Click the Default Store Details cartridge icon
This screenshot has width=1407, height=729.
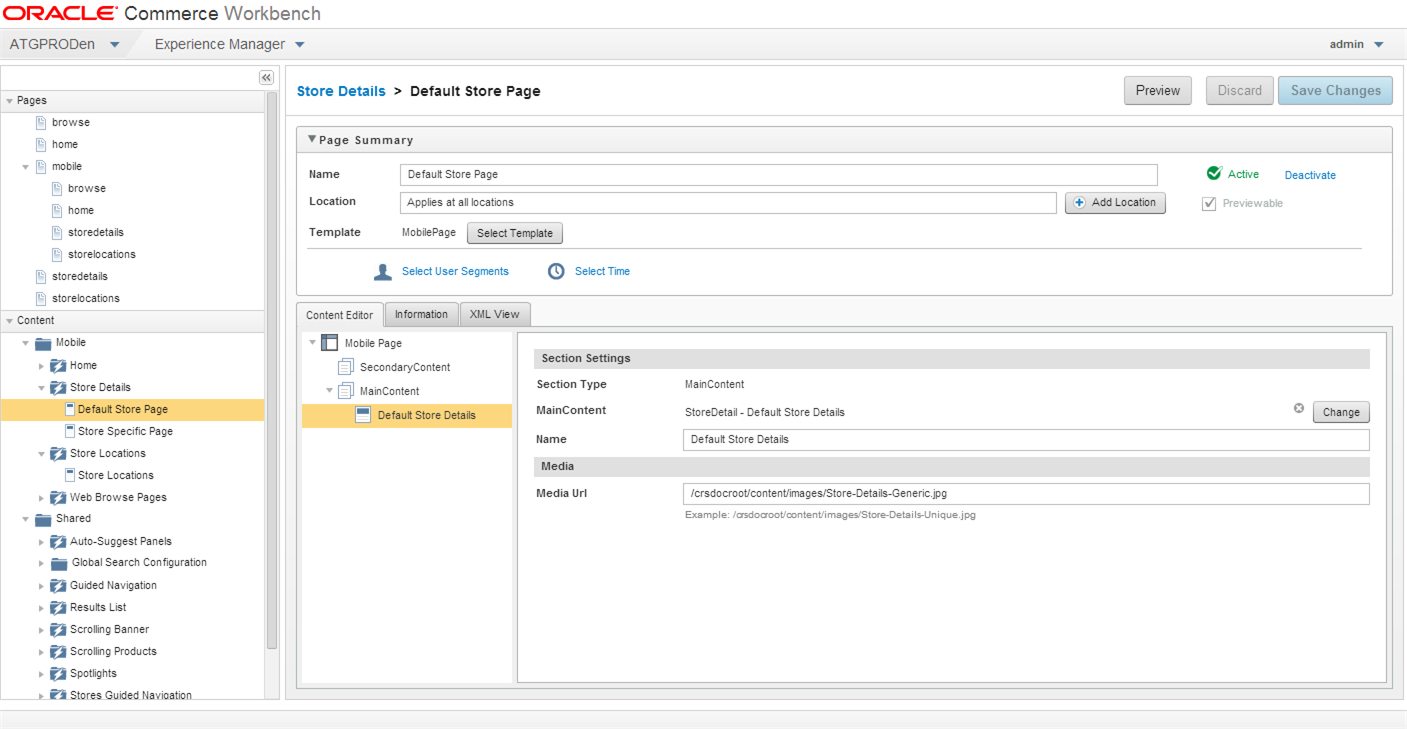363,415
